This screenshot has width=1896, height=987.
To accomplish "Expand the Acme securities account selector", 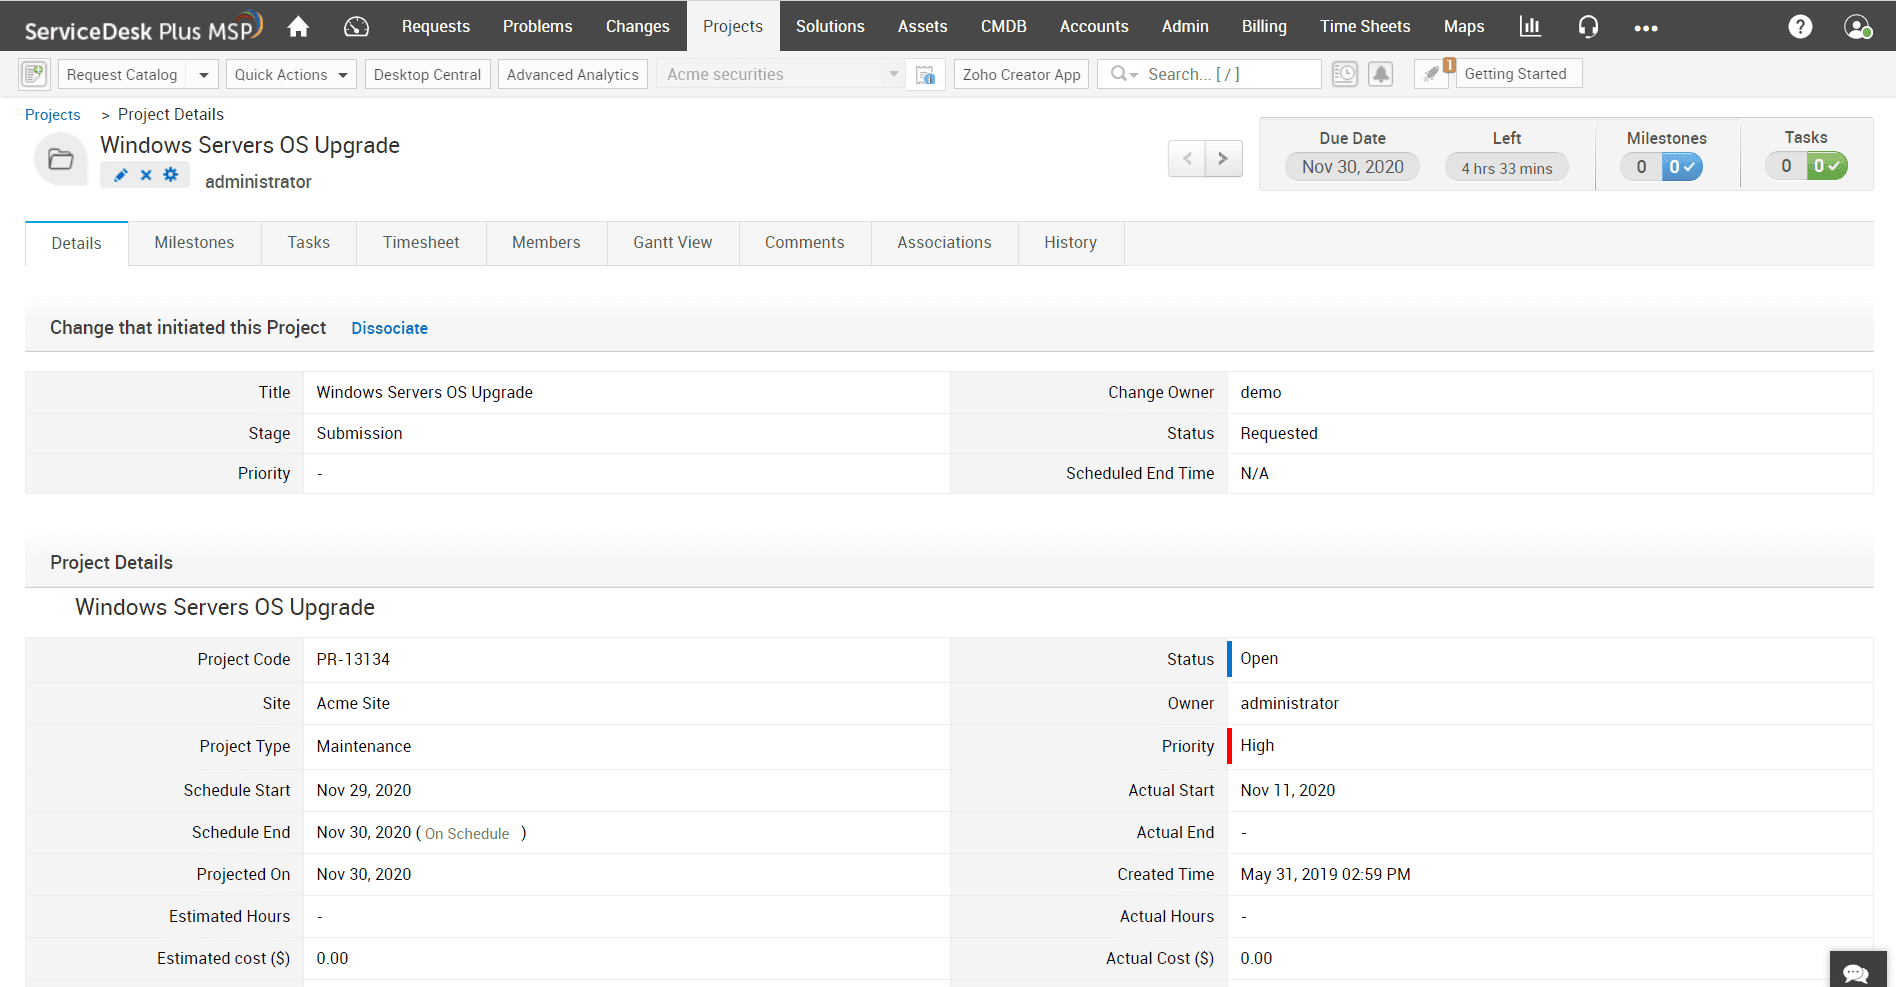I will 893,74.
